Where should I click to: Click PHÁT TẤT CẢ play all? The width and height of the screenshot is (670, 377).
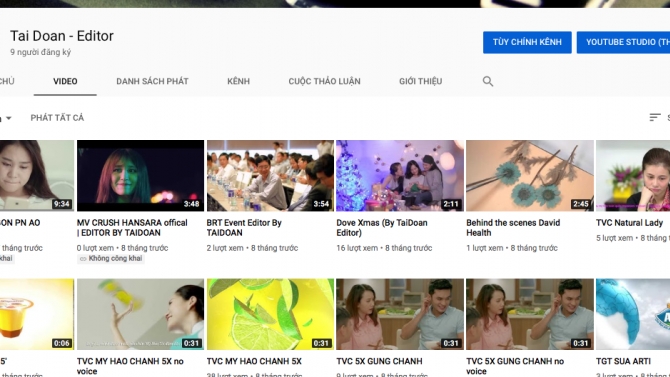(57, 118)
